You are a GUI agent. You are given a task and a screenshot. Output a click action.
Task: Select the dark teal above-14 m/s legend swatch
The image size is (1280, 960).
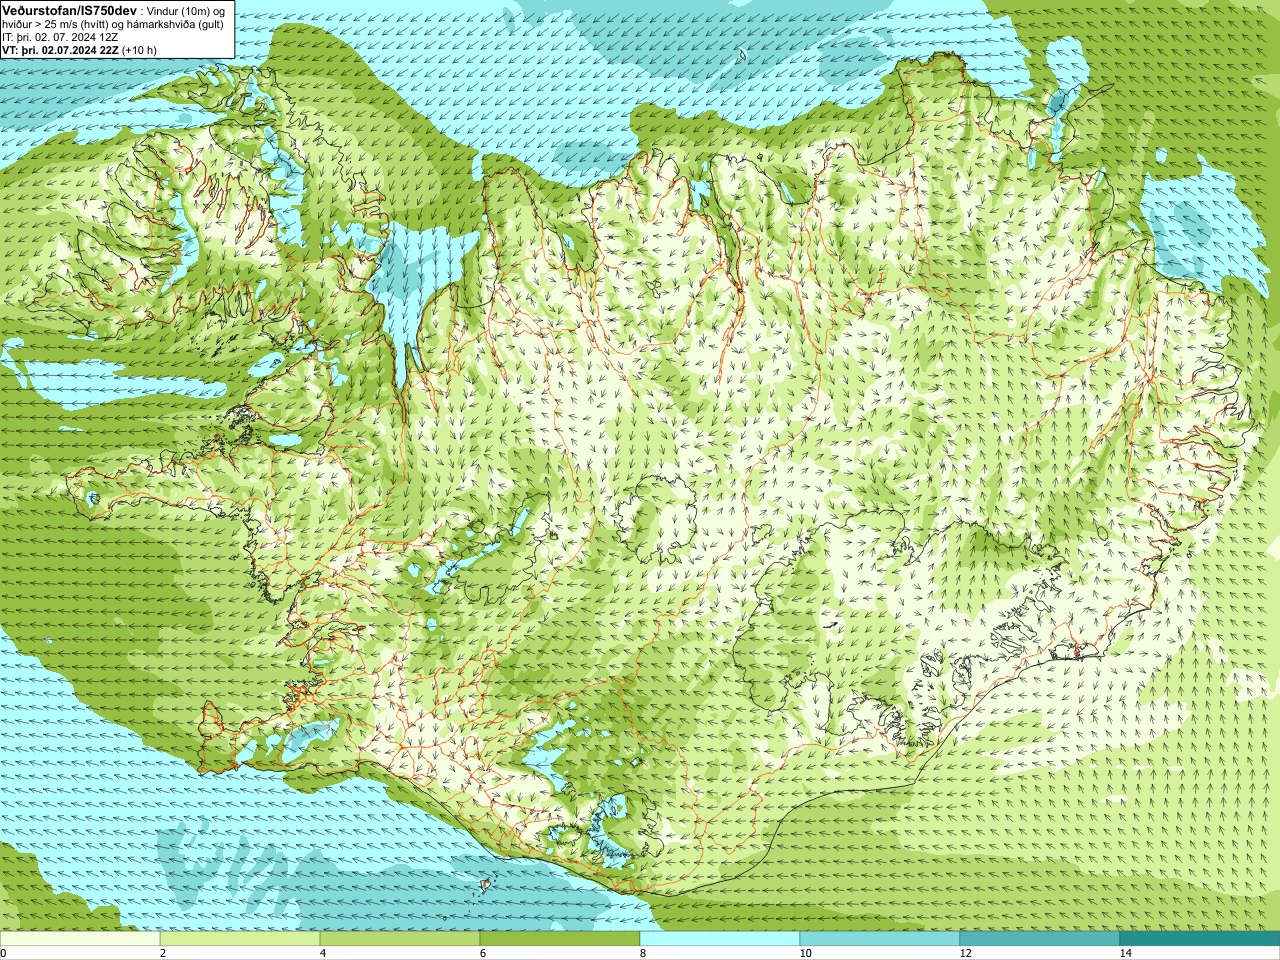[1200, 938]
